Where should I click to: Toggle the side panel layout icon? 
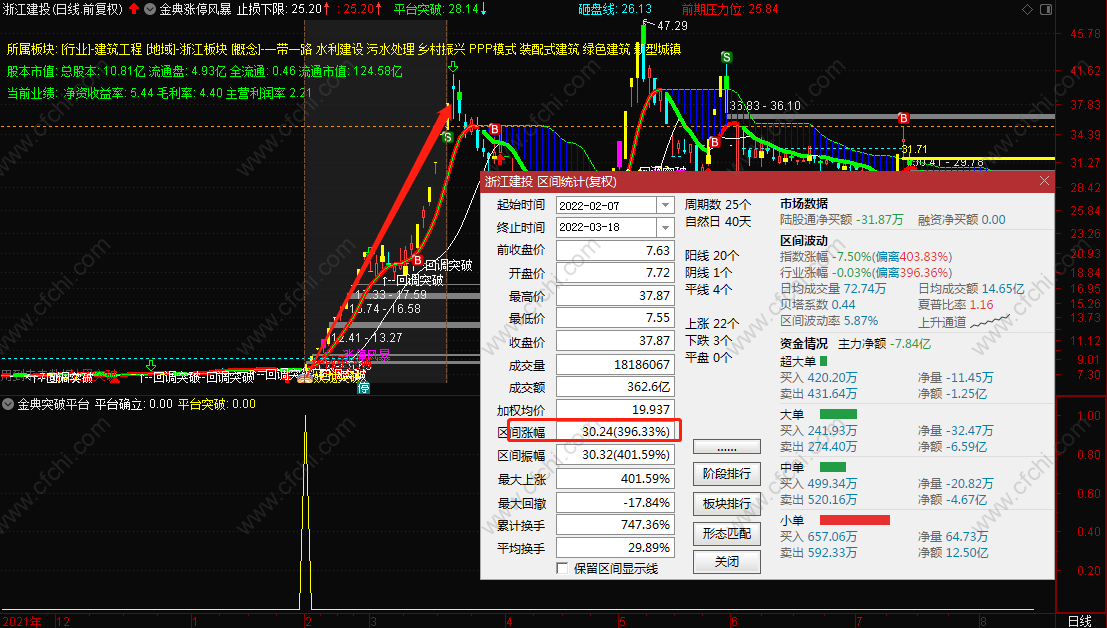click(1046, 9)
